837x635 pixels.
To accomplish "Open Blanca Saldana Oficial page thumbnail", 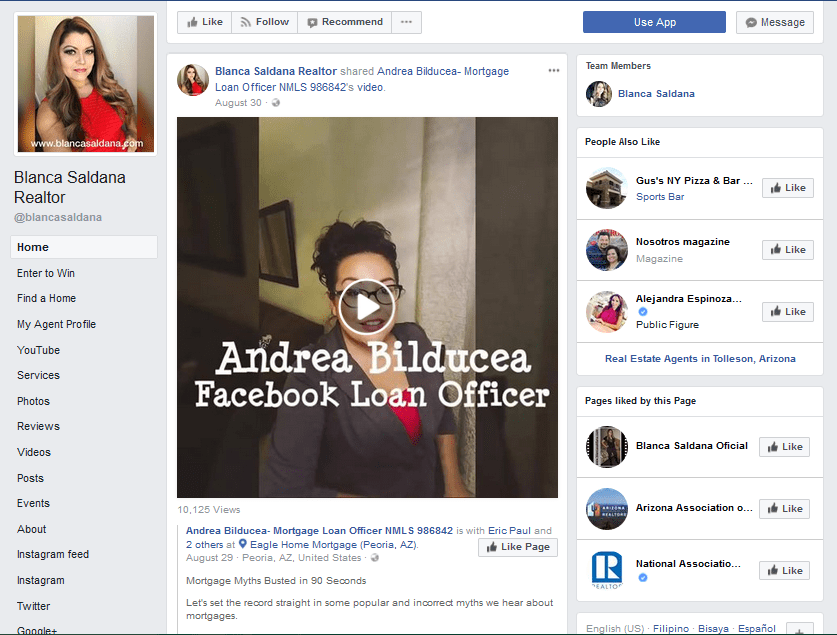I will pos(606,447).
